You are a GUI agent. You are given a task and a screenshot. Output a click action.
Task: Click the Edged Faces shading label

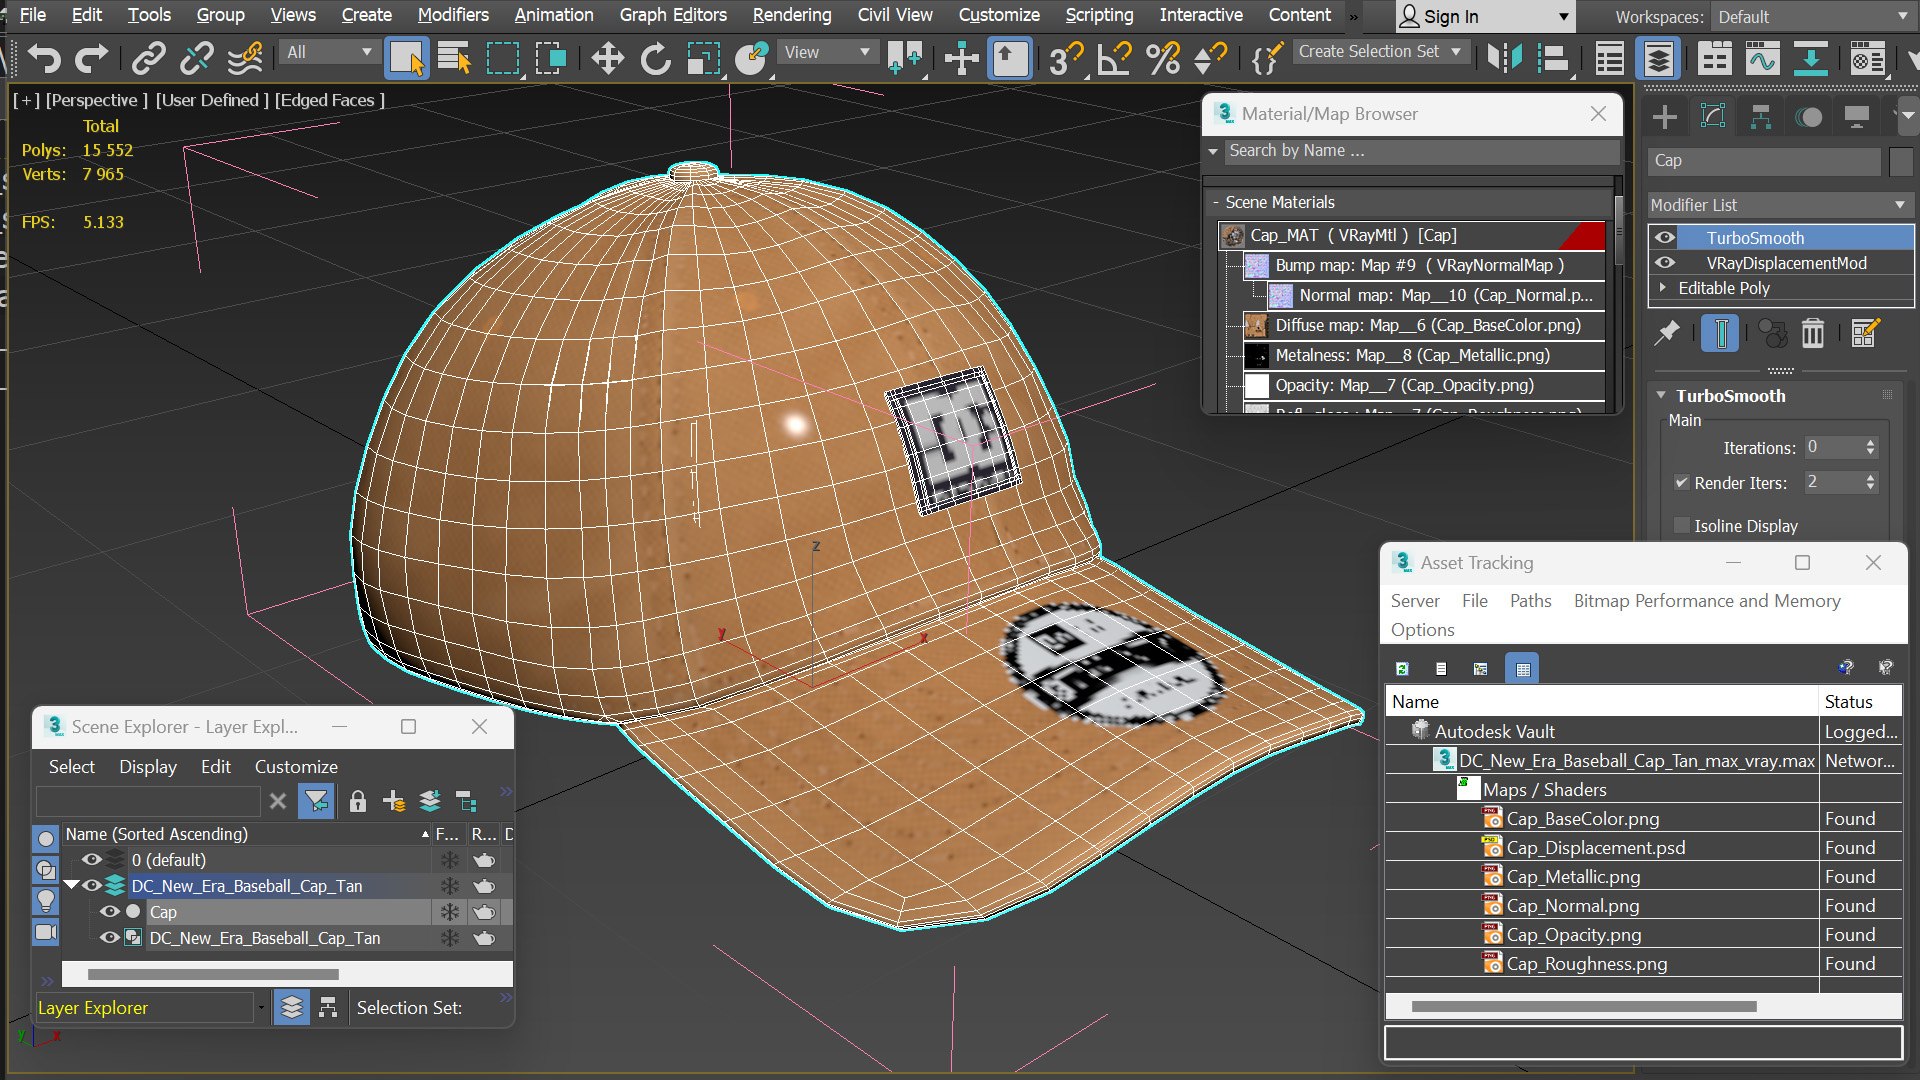click(x=330, y=100)
